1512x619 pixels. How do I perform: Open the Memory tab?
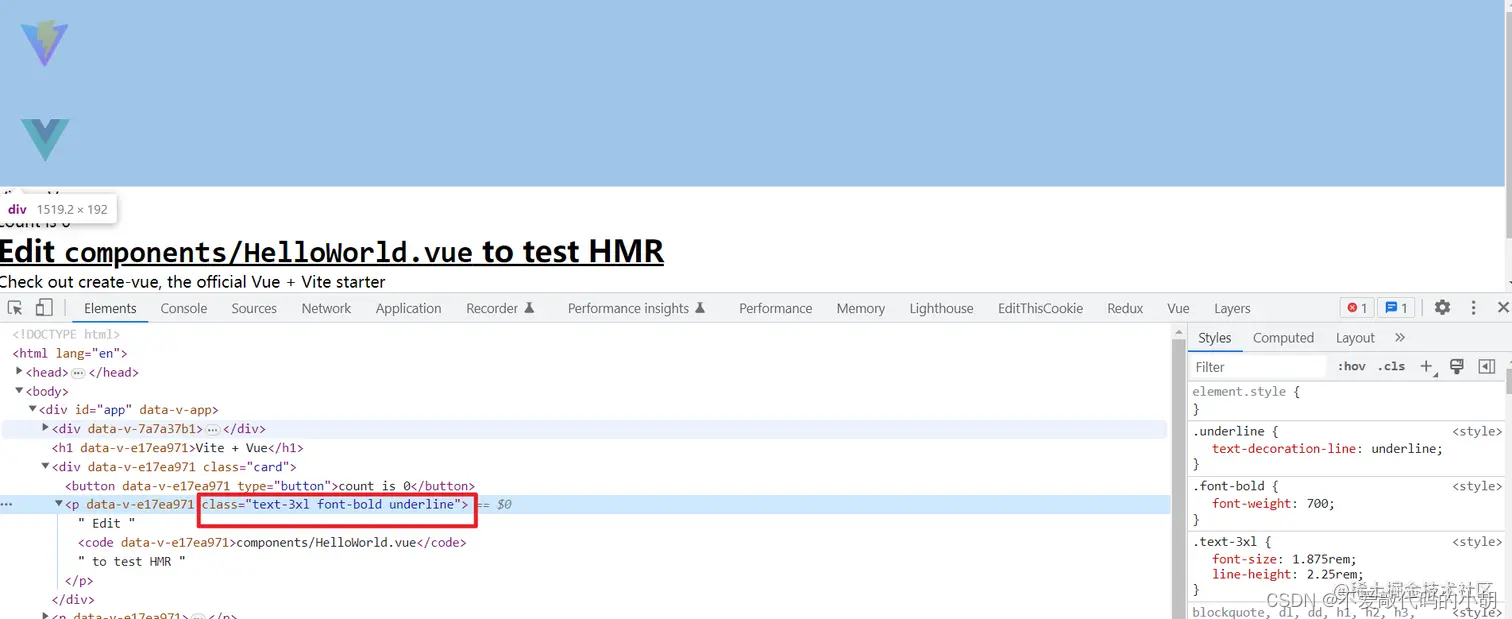pyautogui.click(x=860, y=308)
